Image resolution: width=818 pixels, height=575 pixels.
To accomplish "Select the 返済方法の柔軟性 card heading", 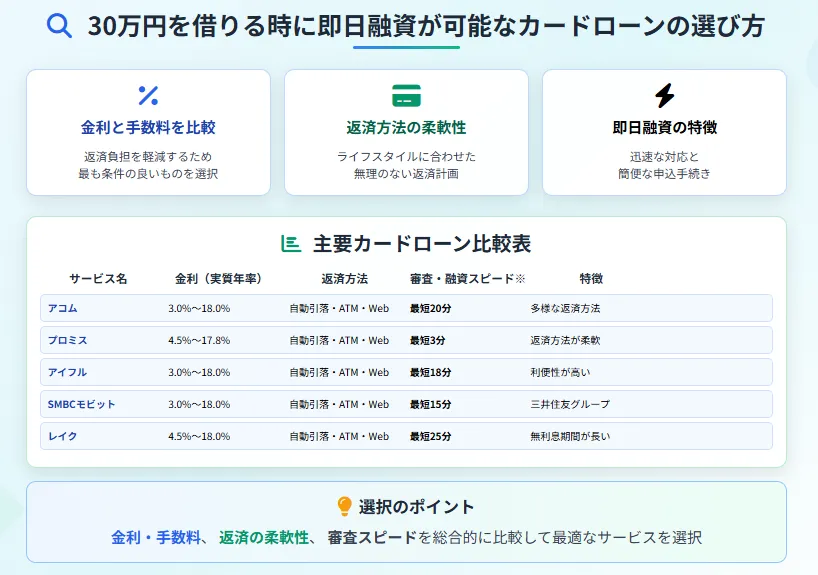I will point(406,127).
